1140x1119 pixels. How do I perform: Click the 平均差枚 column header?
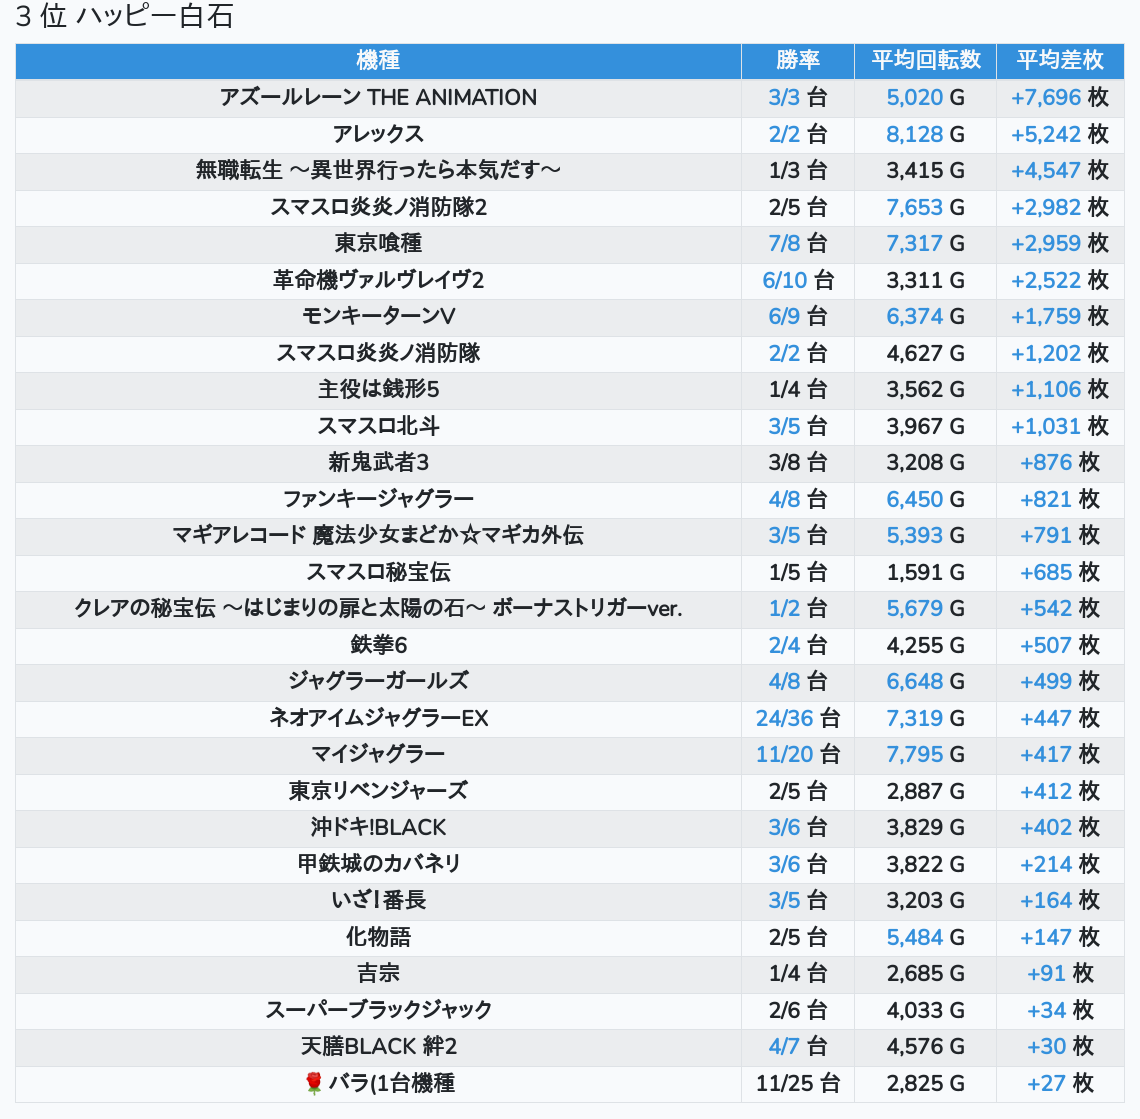pos(1059,60)
